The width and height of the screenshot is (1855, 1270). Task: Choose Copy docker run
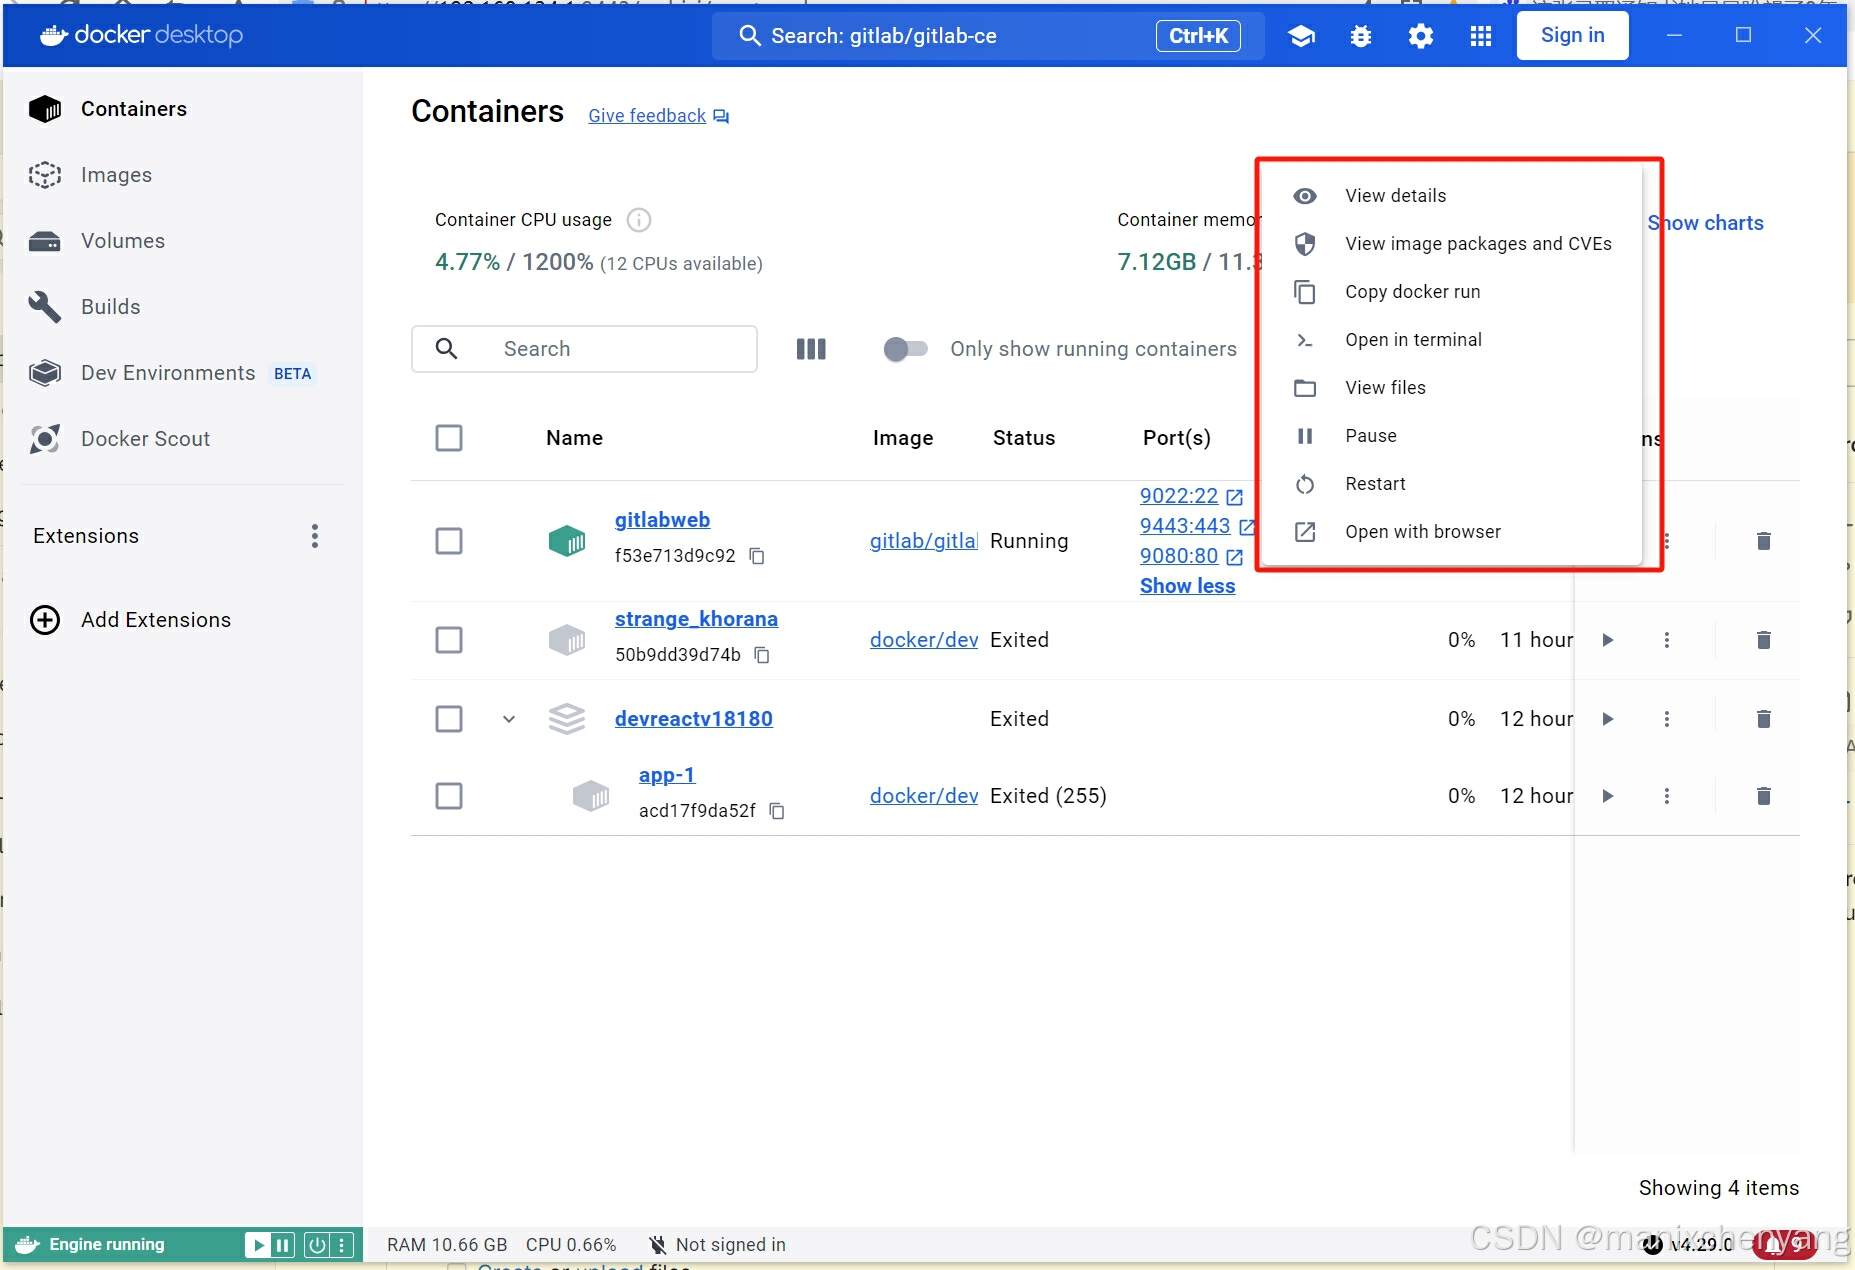[x=1451, y=292]
